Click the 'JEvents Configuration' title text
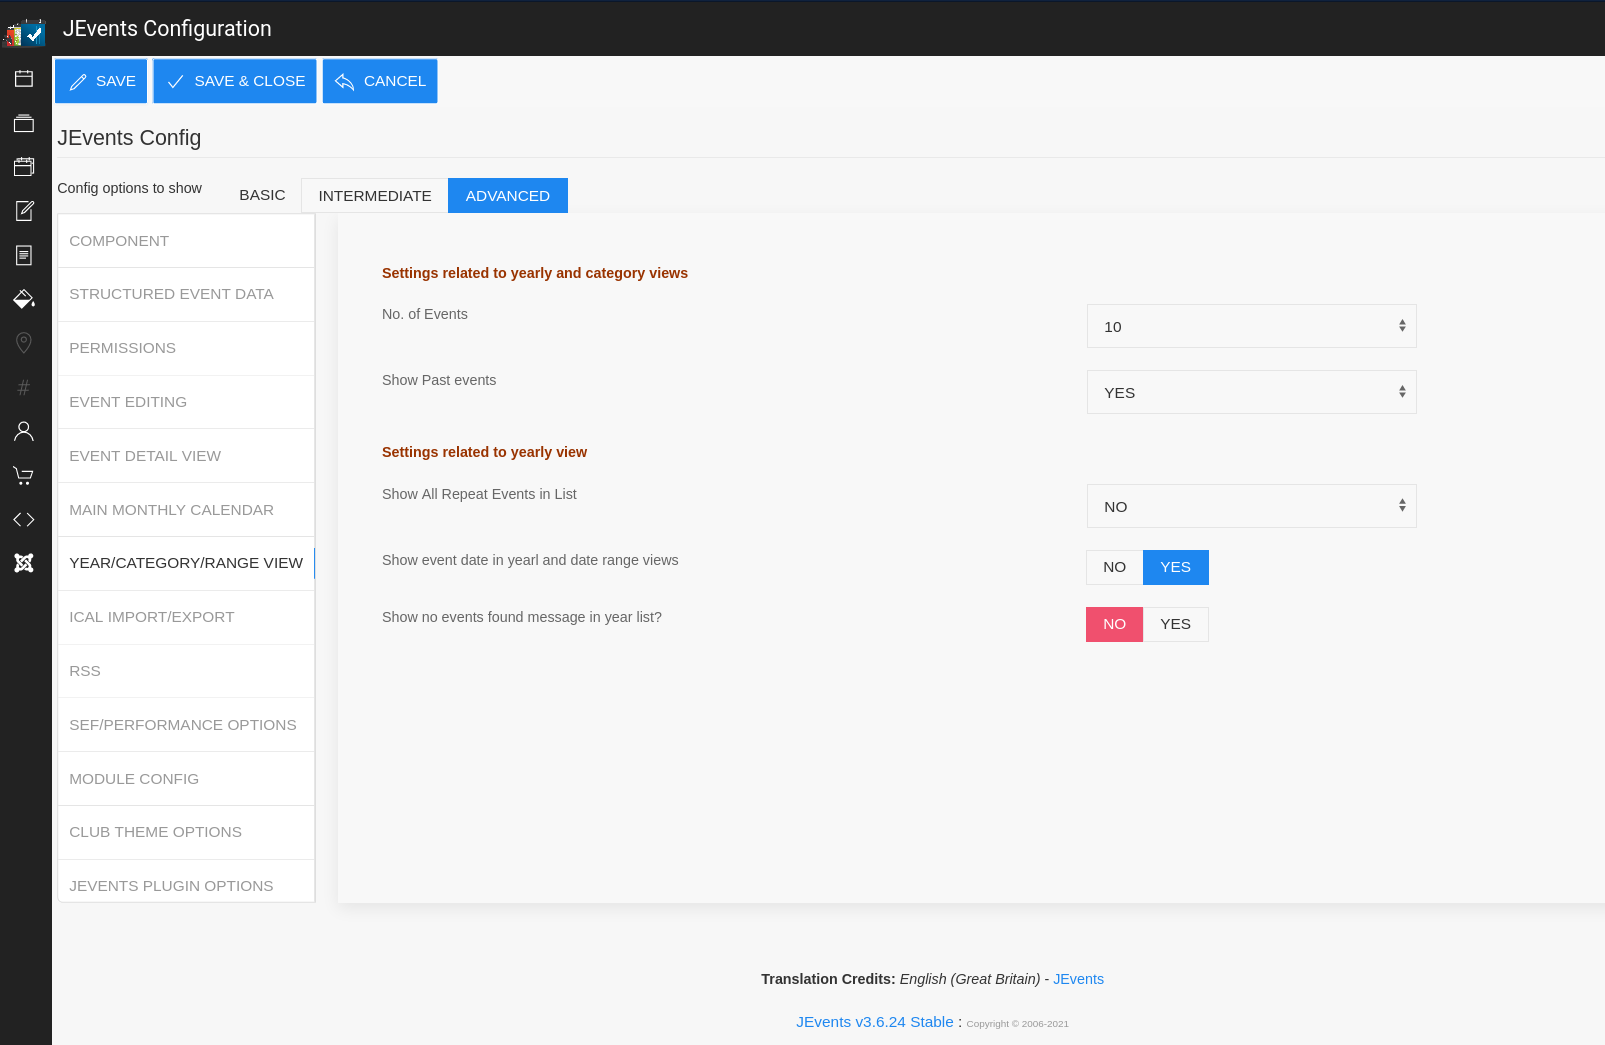This screenshot has width=1605, height=1045. pyautogui.click(x=167, y=29)
